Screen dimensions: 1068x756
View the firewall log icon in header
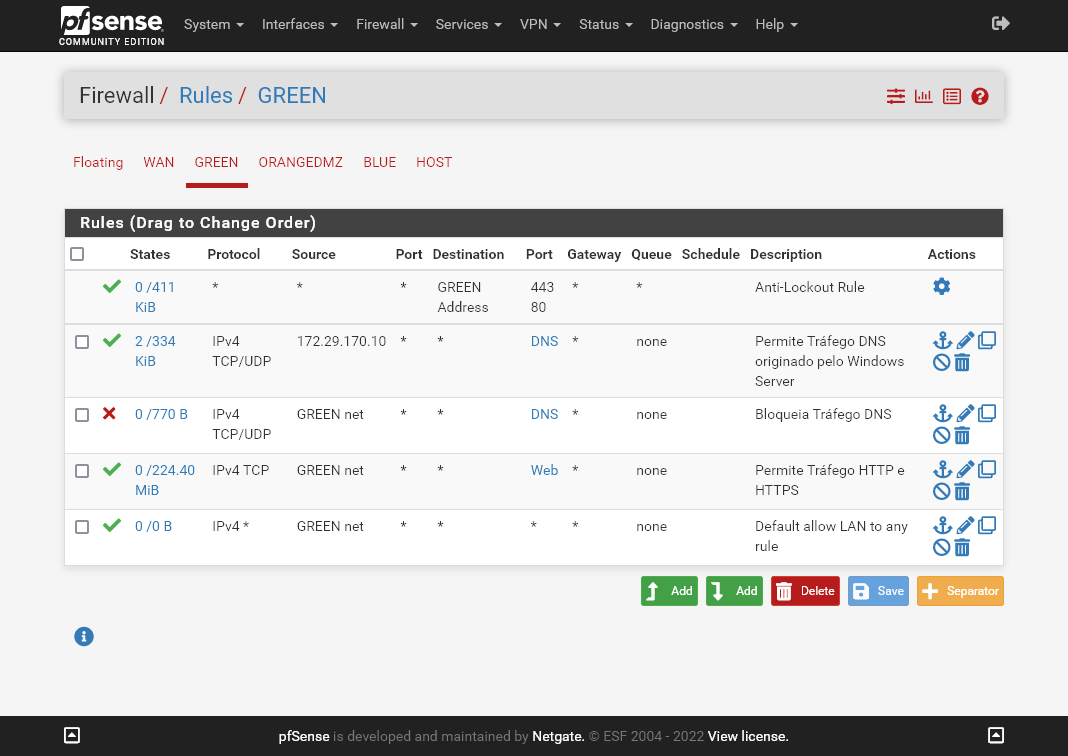click(951, 96)
